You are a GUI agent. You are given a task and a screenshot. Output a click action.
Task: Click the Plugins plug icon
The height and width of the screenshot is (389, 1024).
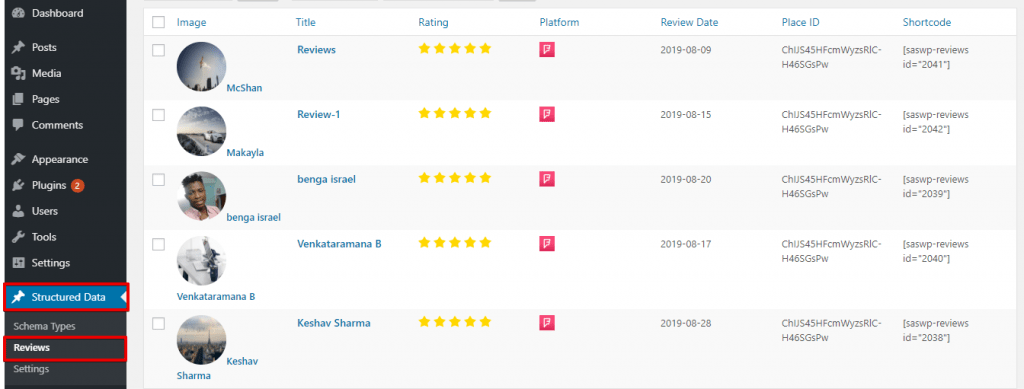point(18,185)
